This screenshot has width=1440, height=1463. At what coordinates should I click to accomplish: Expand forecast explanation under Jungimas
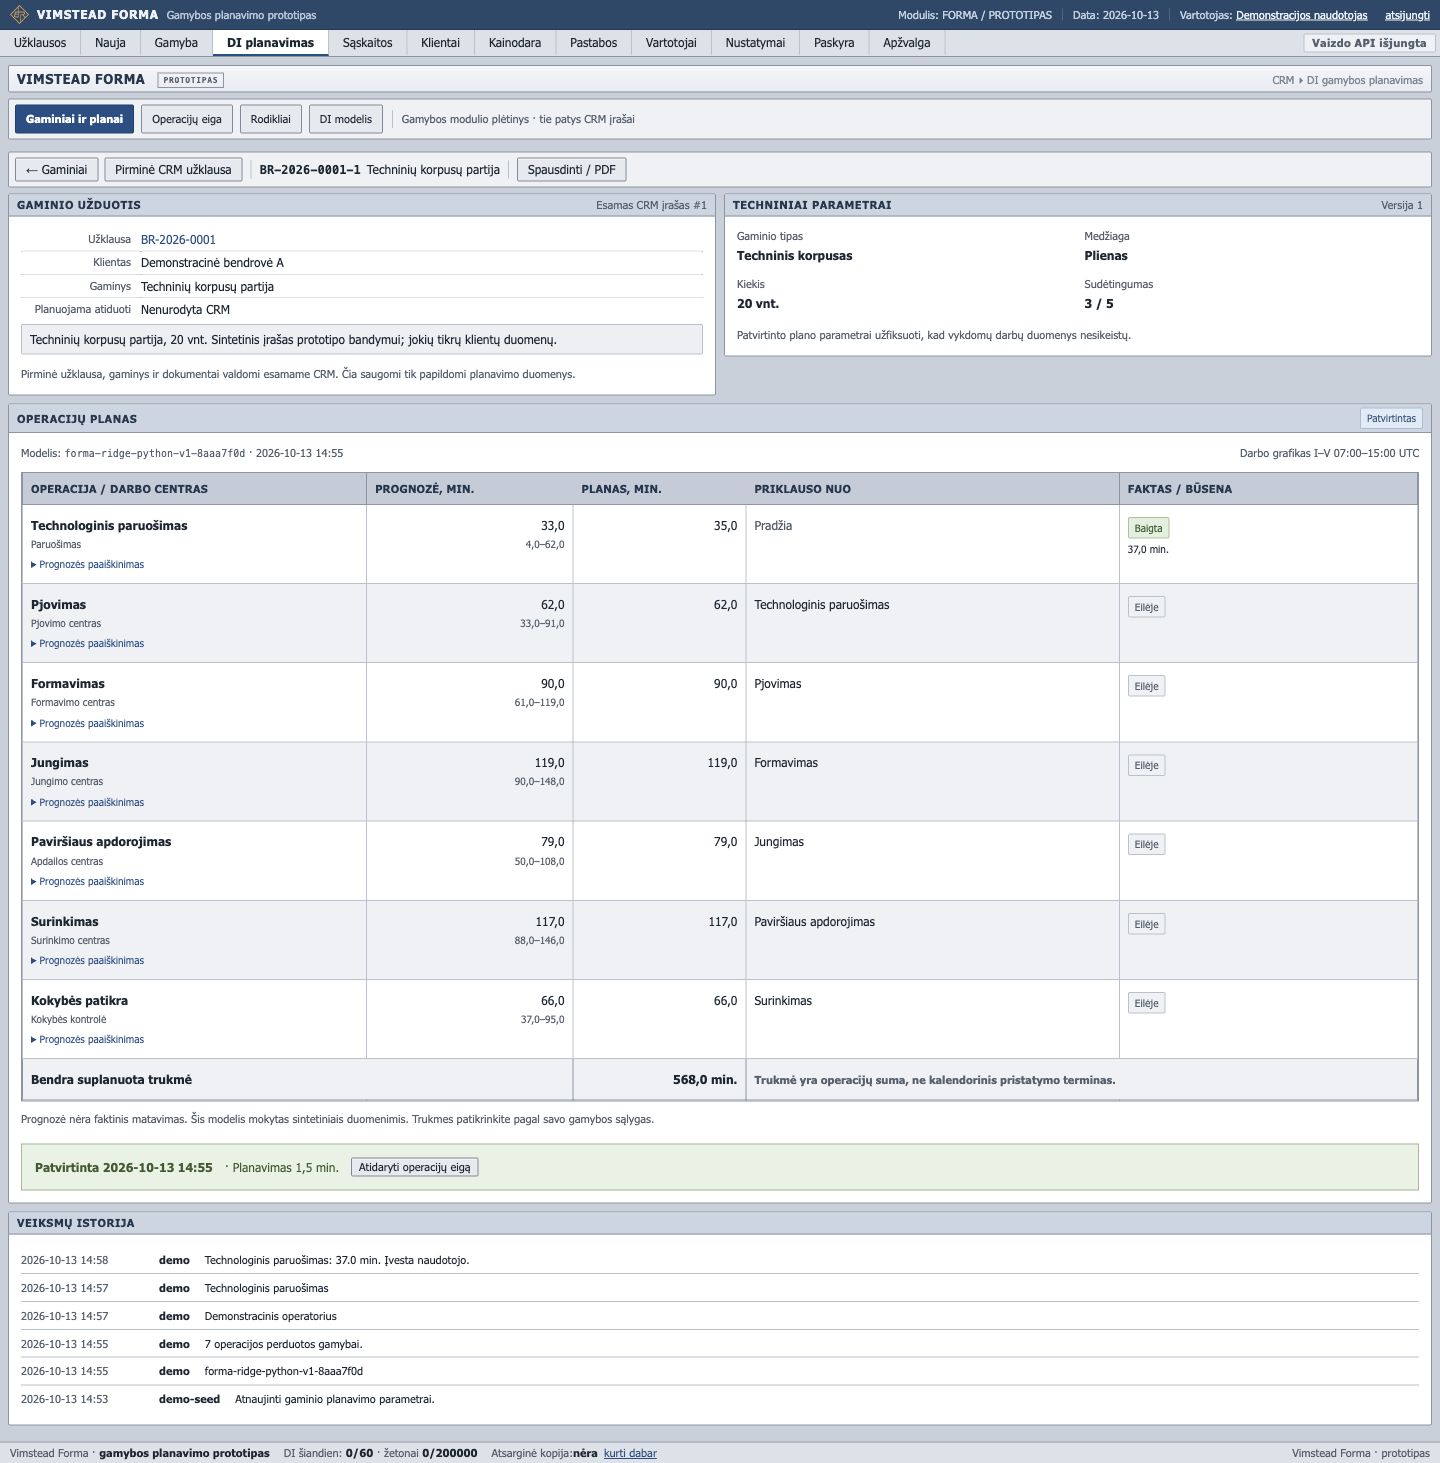(88, 803)
